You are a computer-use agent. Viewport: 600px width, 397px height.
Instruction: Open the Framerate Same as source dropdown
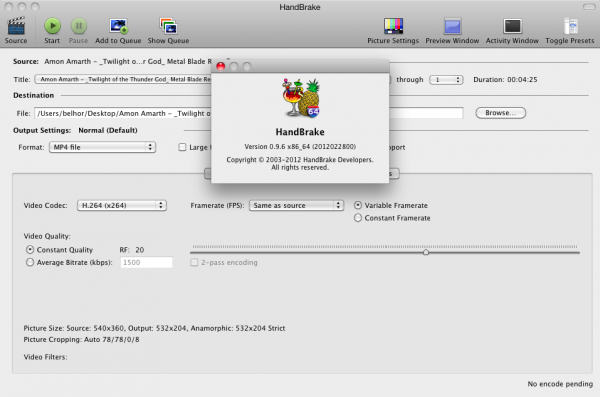point(296,205)
